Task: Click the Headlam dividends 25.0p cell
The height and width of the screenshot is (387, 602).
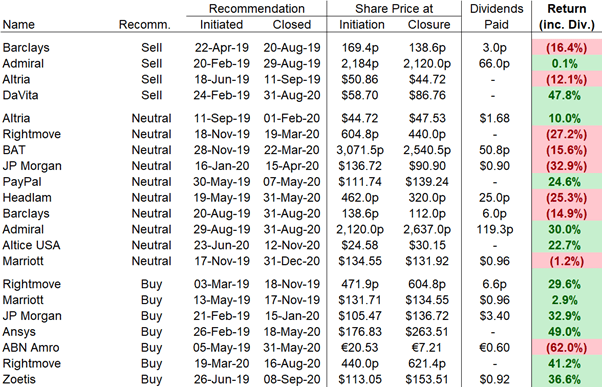Action: point(494,197)
